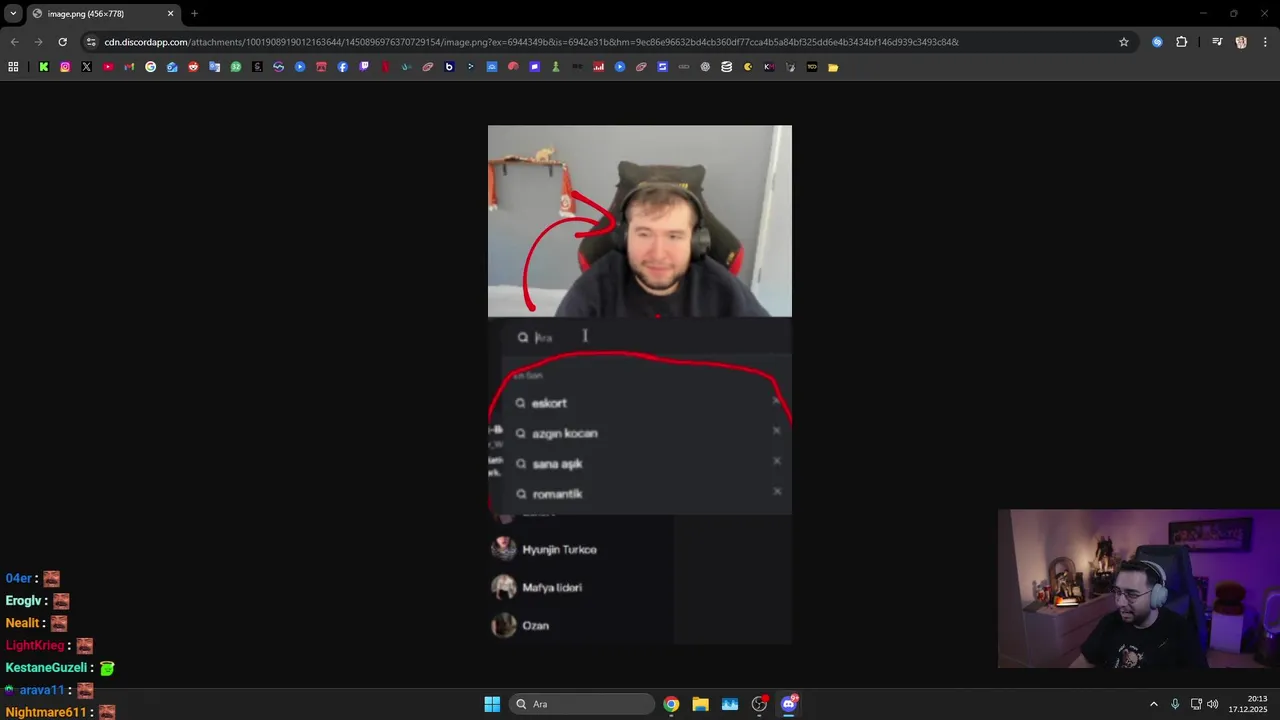Show hidden system tray icons
The width and height of the screenshot is (1280, 720).
1153,704
